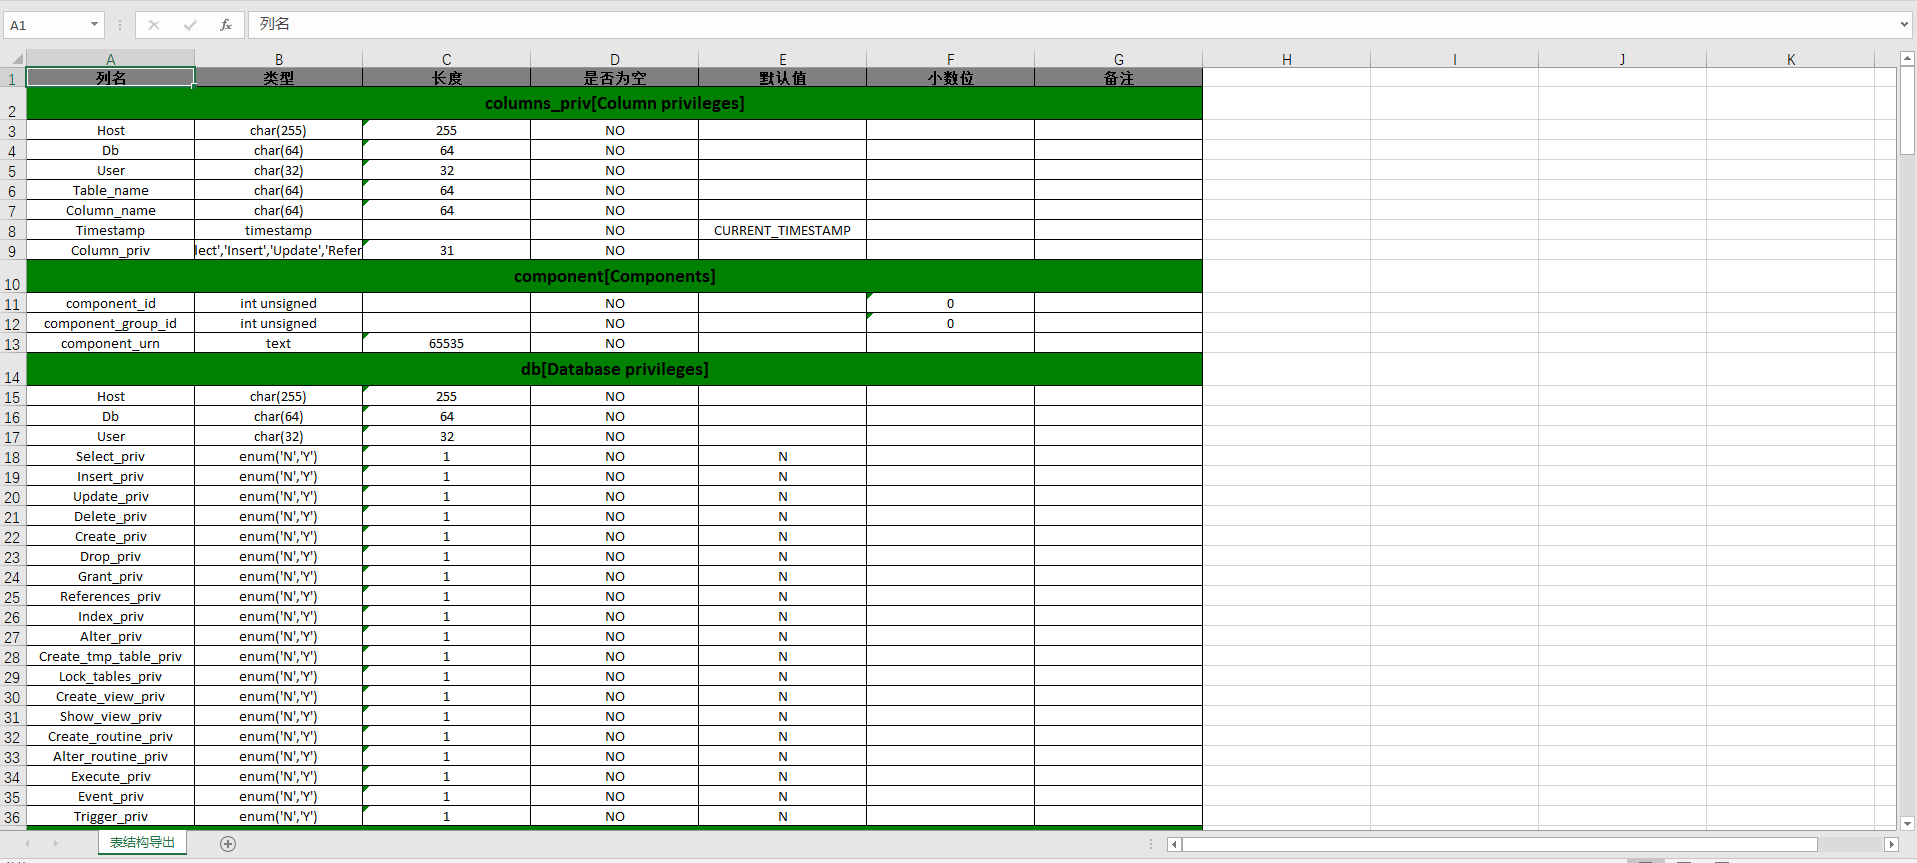Click the Table_name cell
Viewport: 1917px width, 863px height.
click(x=111, y=191)
